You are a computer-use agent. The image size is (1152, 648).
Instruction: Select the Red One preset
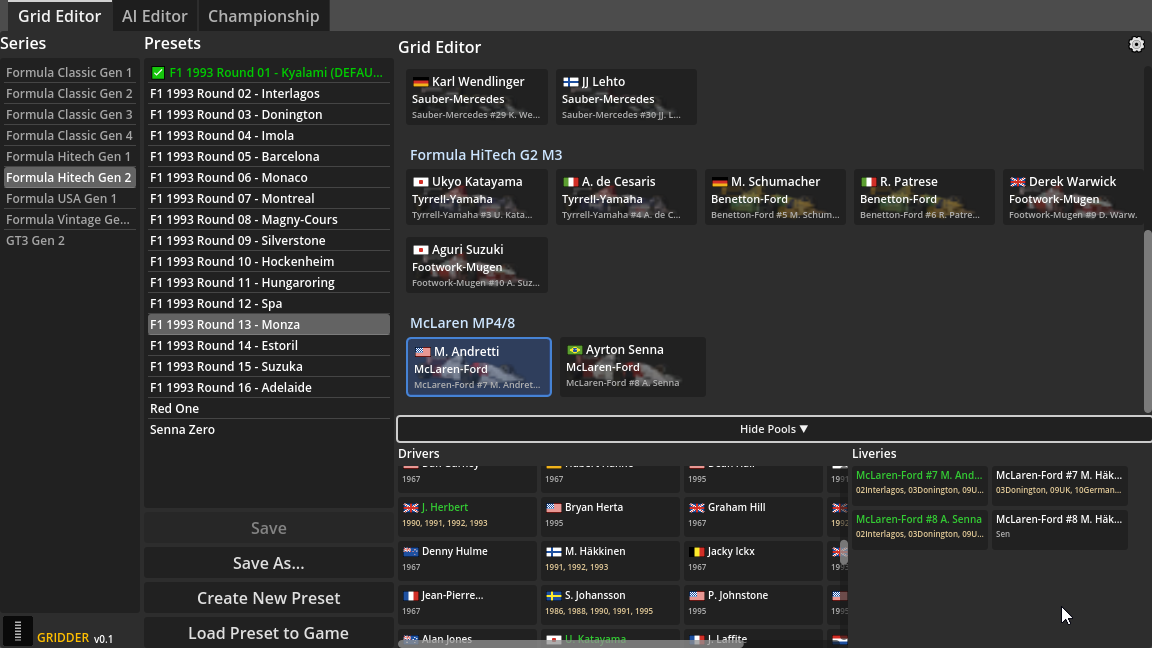pos(269,408)
